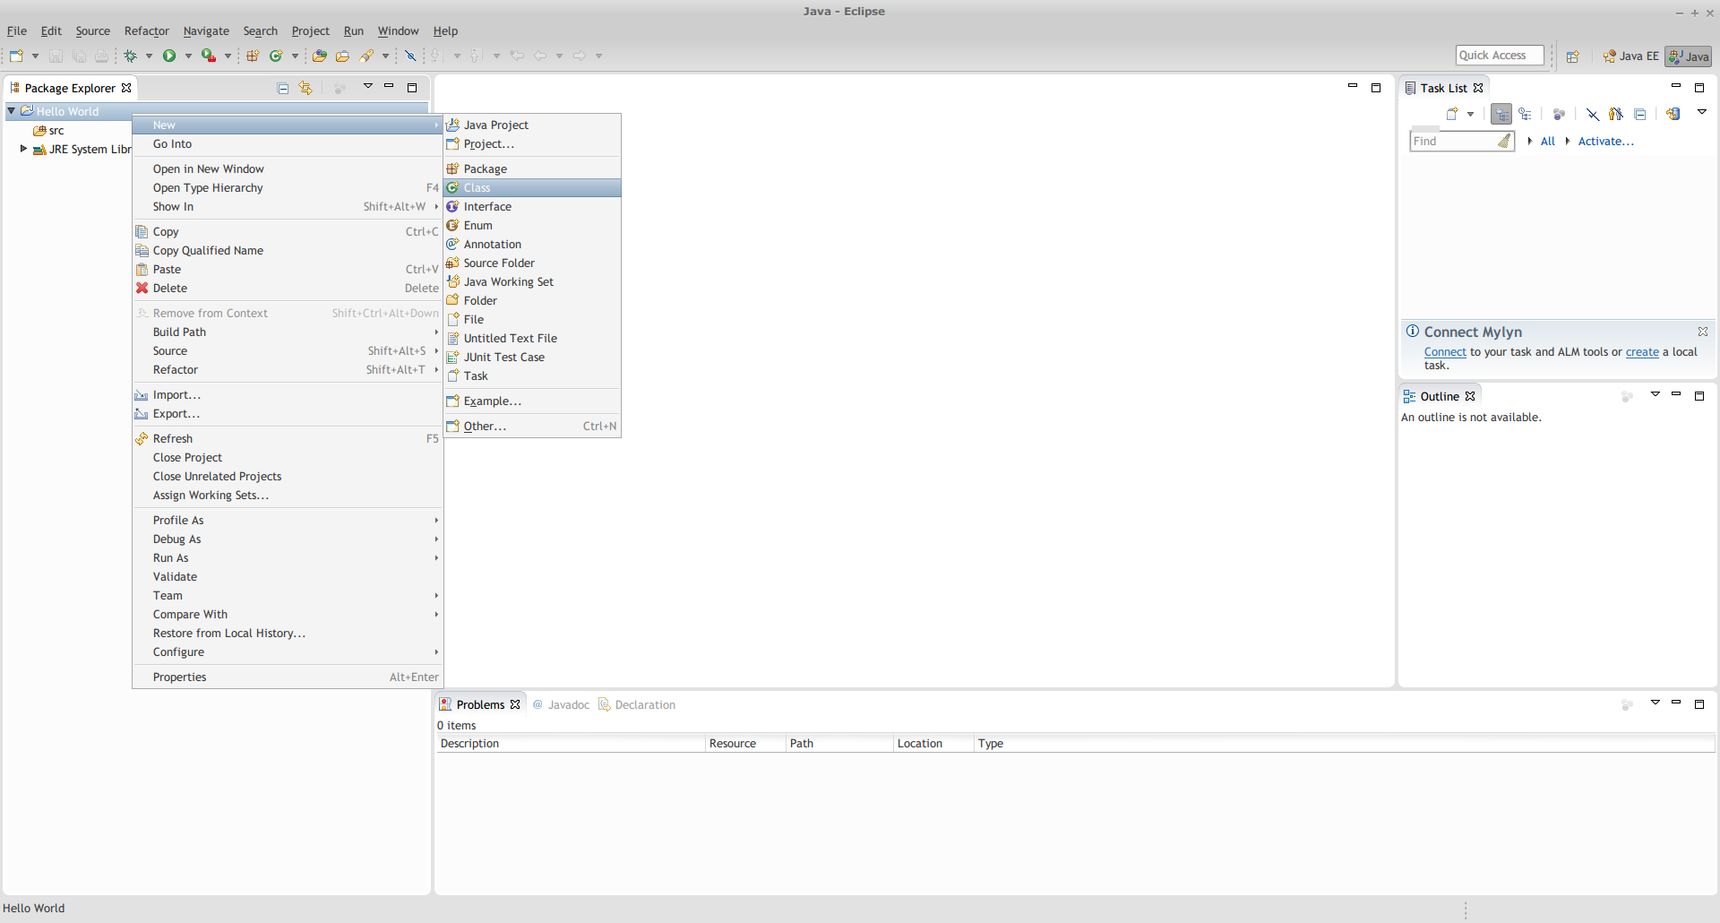
Task: Click the Open Task folder icon
Action: [342, 56]
